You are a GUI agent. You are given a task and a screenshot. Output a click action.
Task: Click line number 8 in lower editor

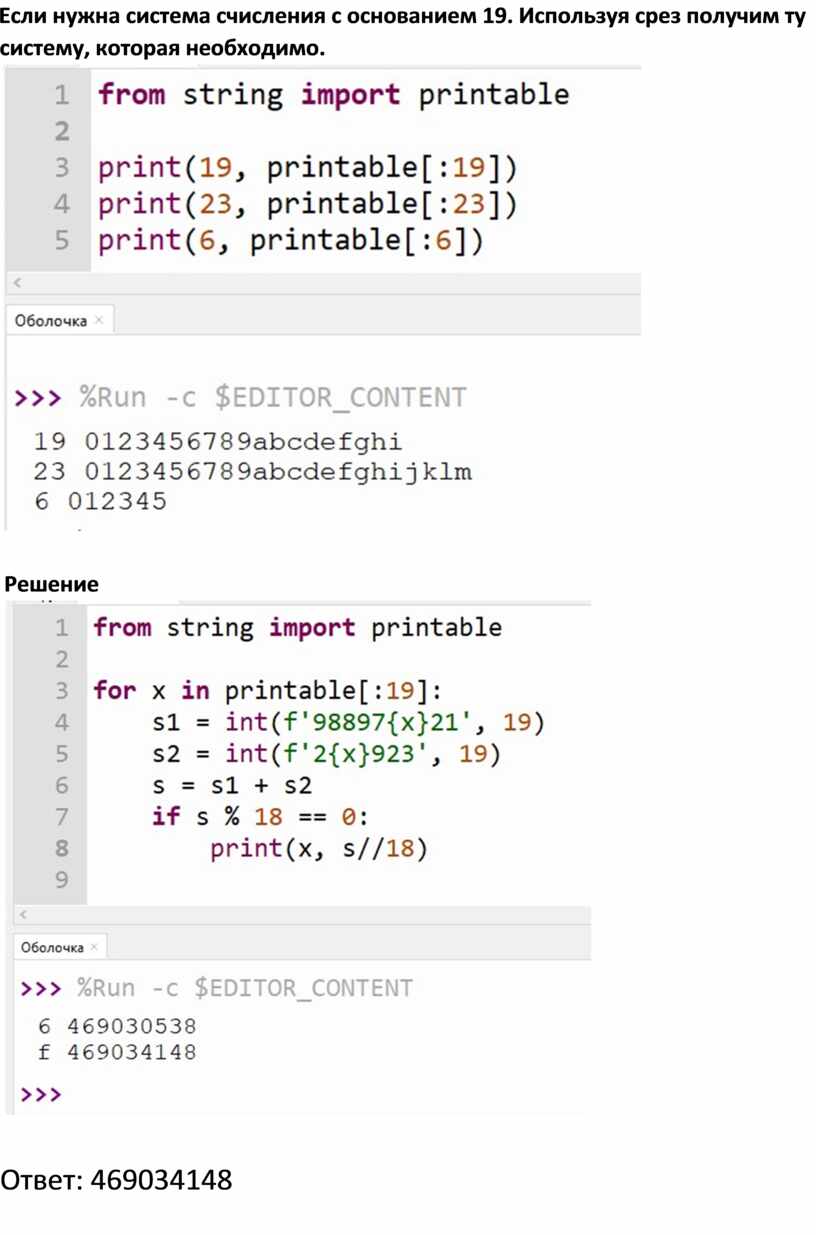(x=61, y=849)
